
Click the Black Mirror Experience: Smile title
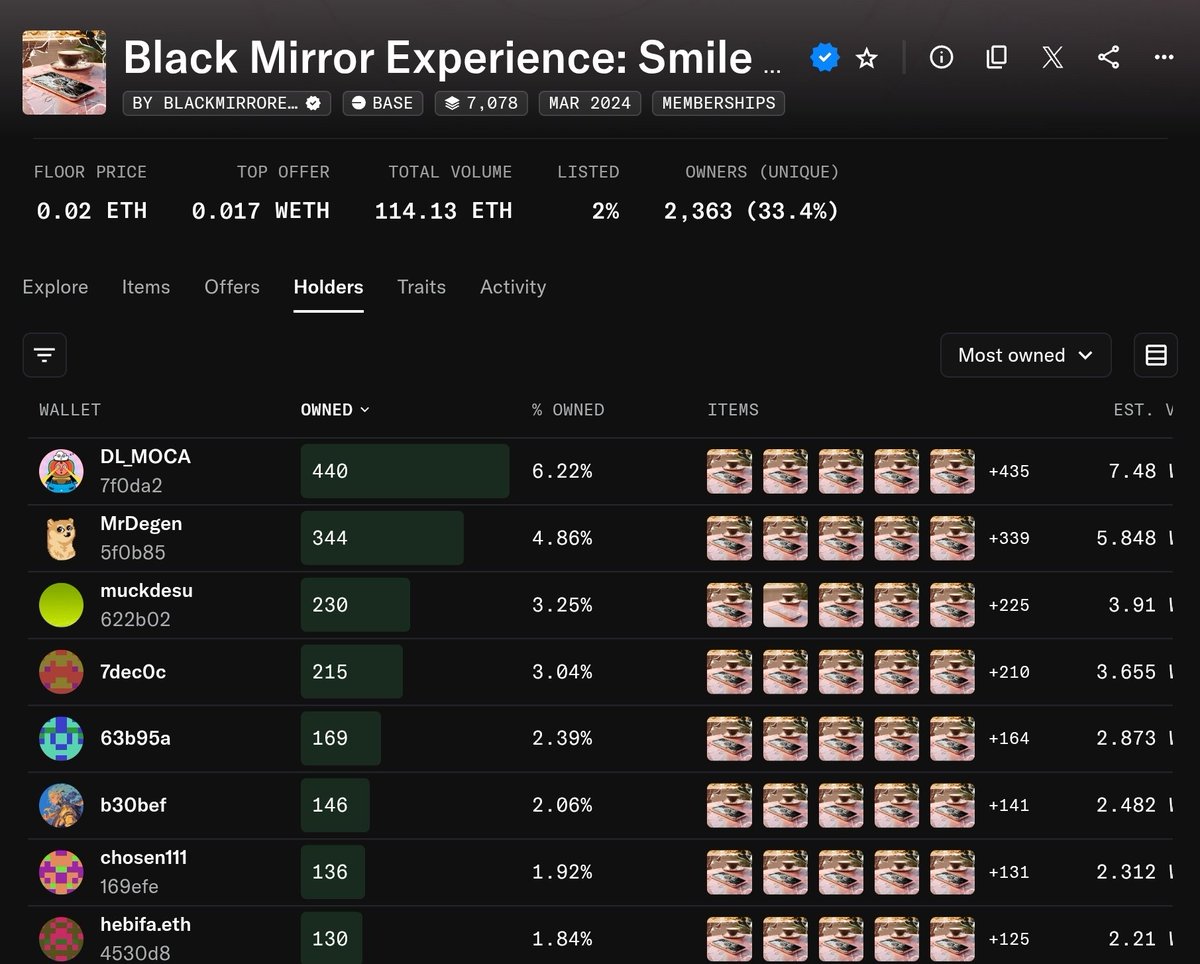click(x=453, y=59)
